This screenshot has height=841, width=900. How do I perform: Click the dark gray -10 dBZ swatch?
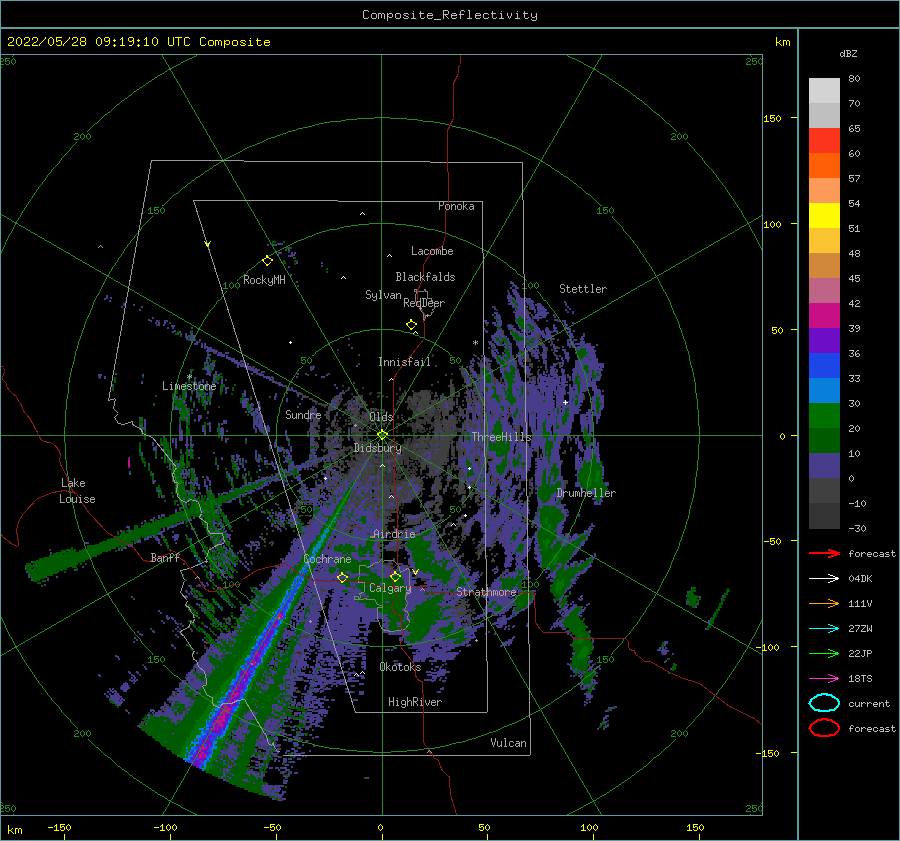[824, 491]
